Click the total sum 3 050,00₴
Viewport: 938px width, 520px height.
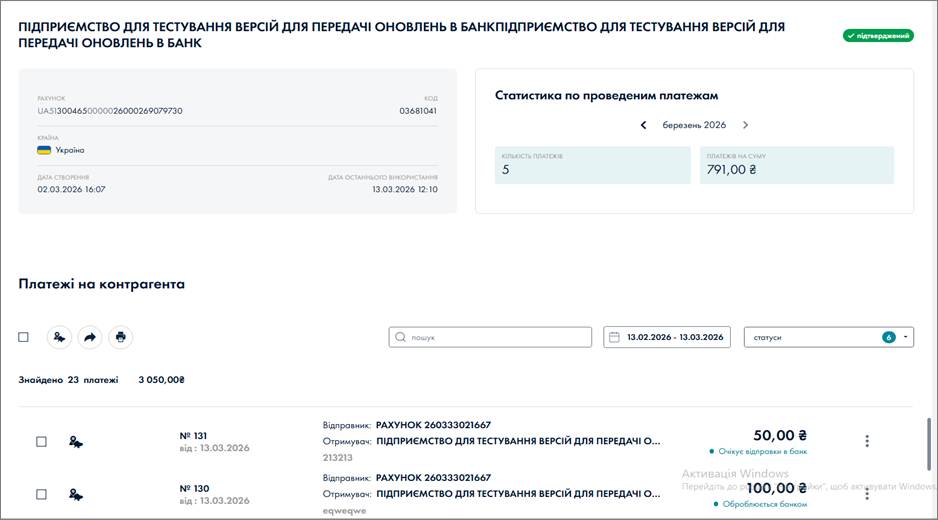coord(162,380)
